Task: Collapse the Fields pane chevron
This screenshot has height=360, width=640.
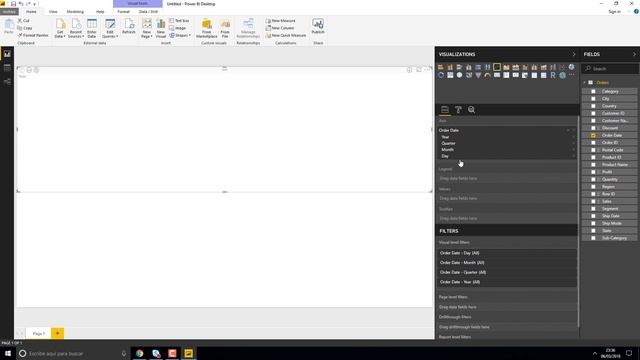Action: coord(634,54)
